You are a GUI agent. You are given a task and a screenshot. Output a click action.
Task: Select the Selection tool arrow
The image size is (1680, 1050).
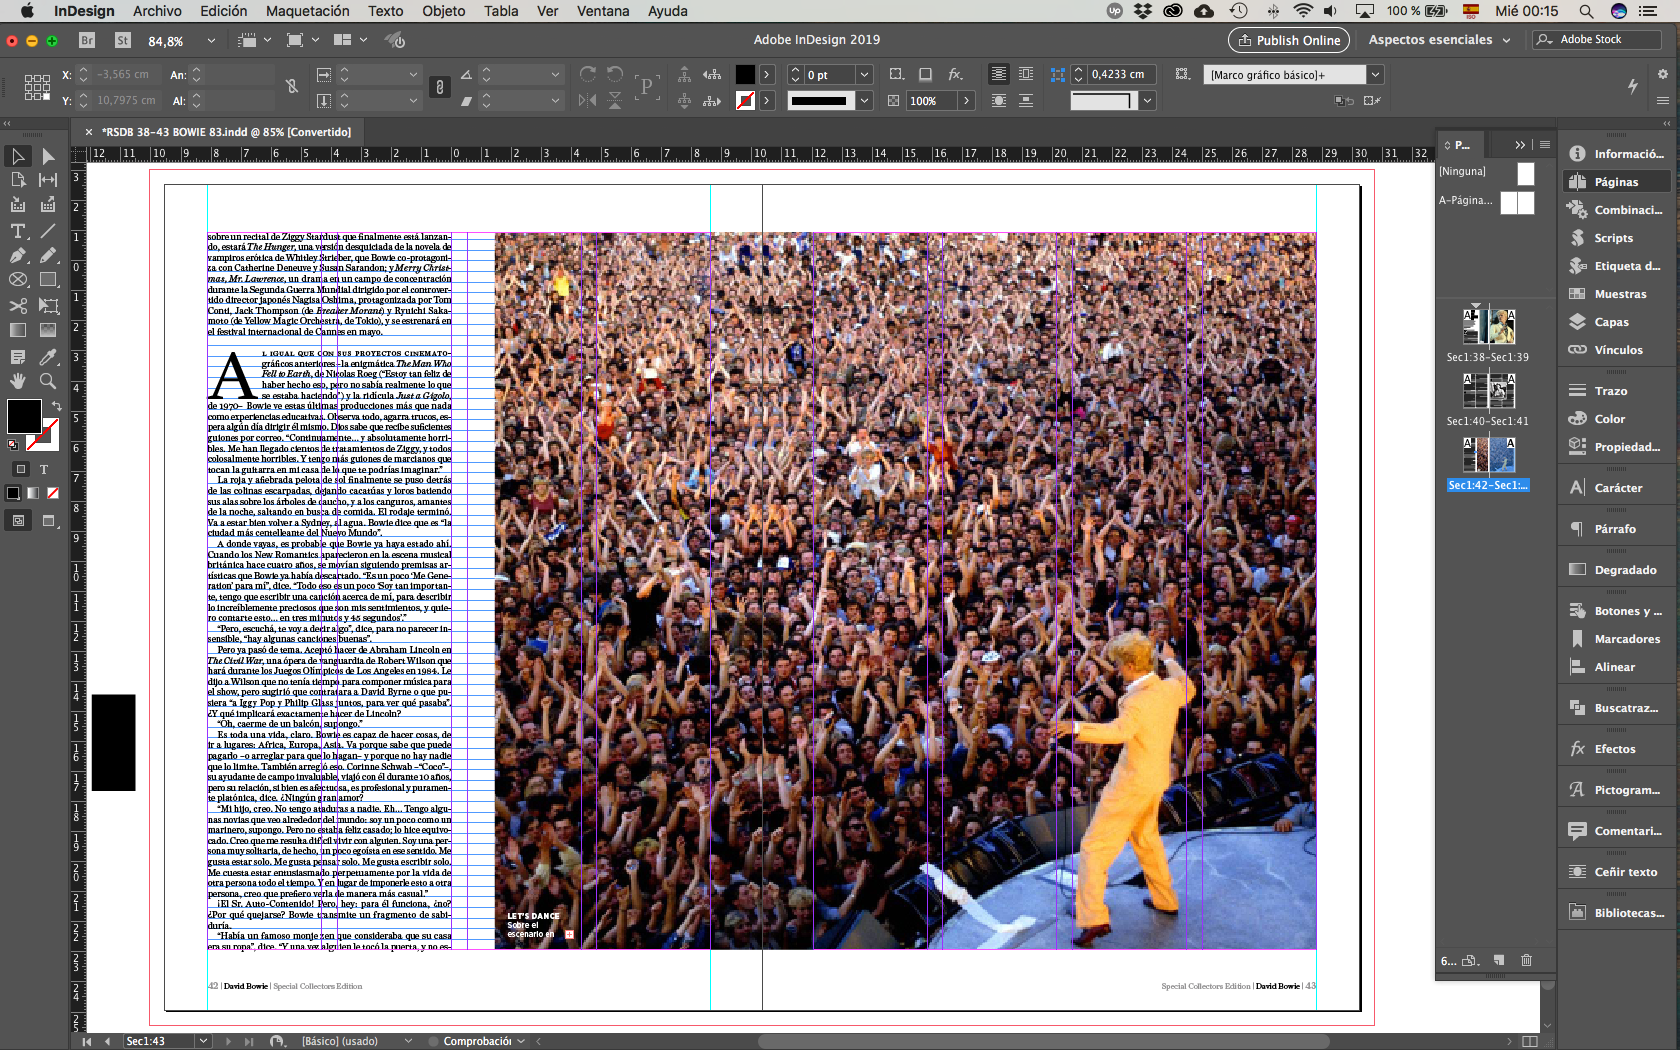18,156
